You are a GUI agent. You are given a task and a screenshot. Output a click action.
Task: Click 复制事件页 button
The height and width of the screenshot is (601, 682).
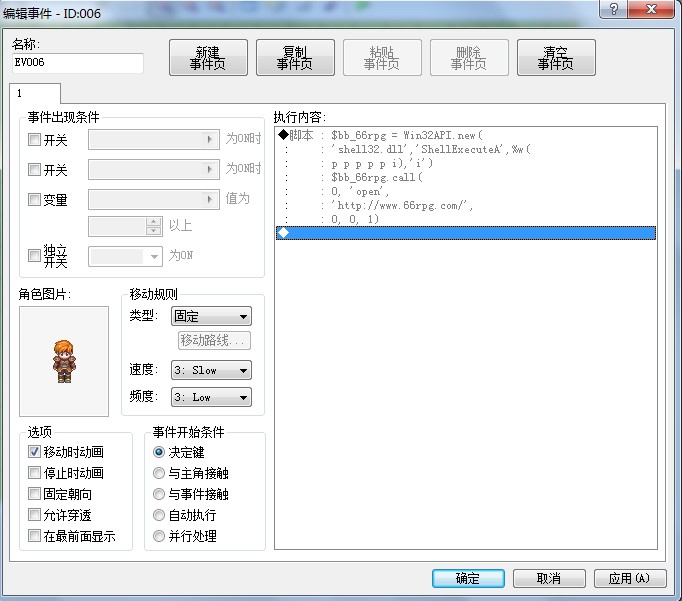295,57
